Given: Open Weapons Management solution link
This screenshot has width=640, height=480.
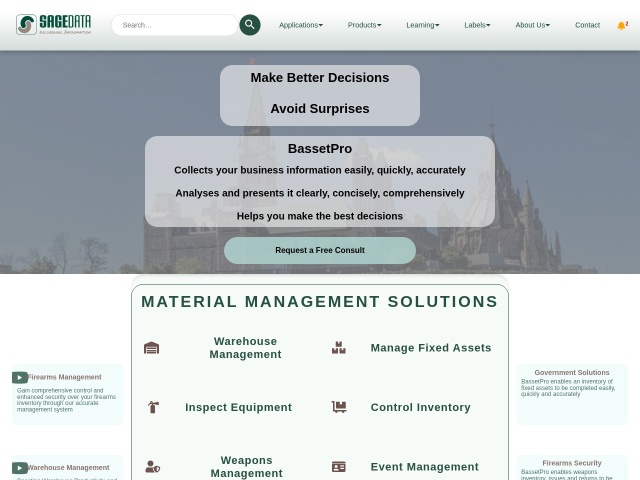Looking at the screenshot, I should (247, 467).
